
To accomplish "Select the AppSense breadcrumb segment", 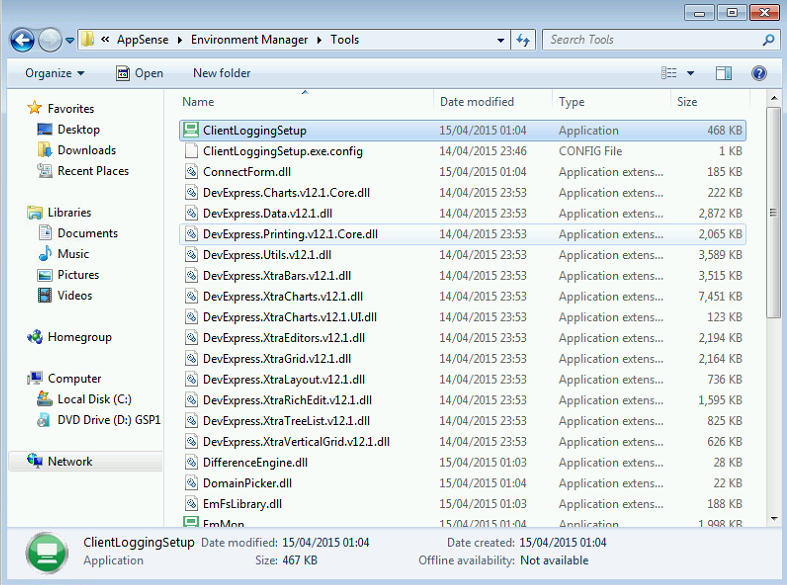I will click(143, 40).
